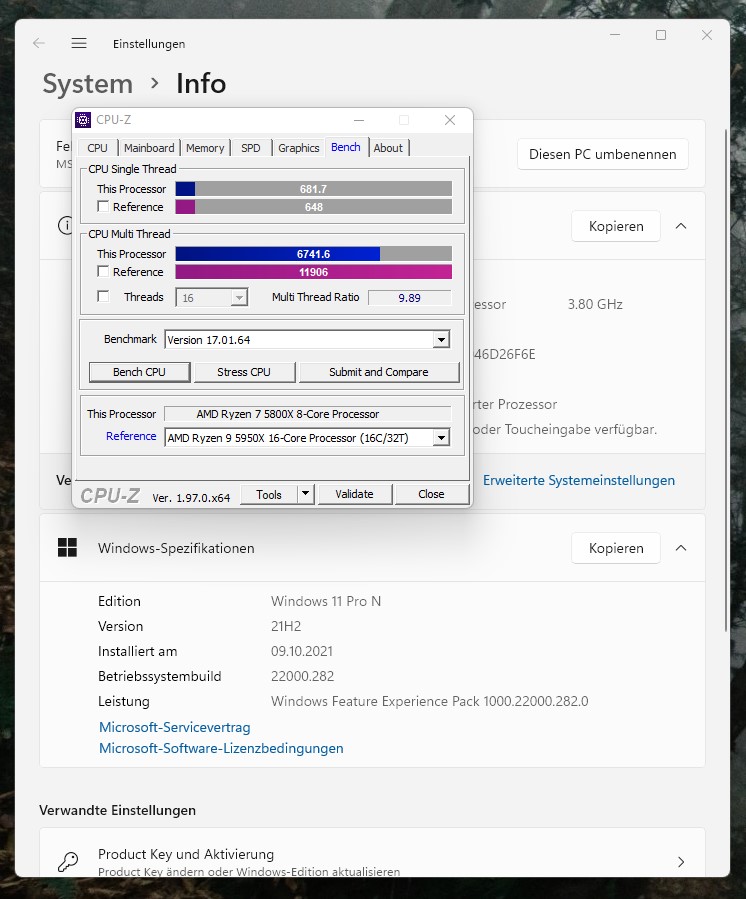
Task: Click the Windows logo icon beside Windows-Spezifikationen
Action: tap(68, 548)
